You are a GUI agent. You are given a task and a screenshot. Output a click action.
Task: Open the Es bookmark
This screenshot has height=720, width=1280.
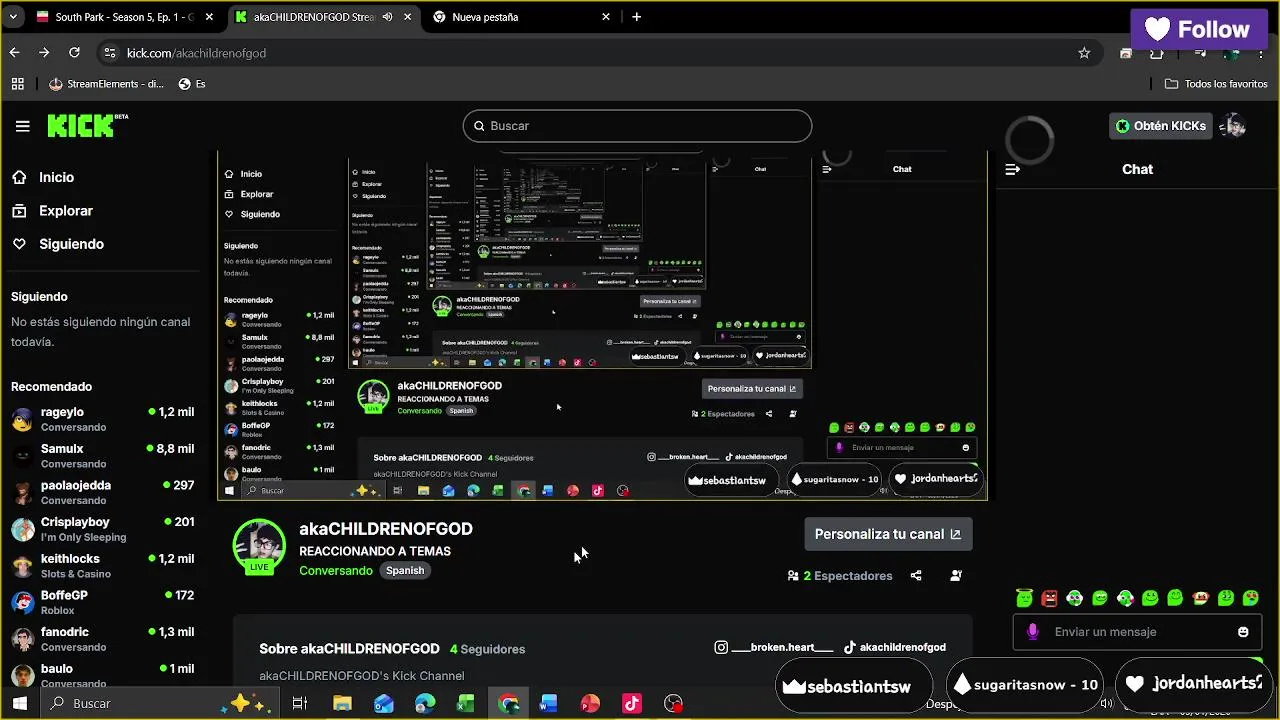192,84
